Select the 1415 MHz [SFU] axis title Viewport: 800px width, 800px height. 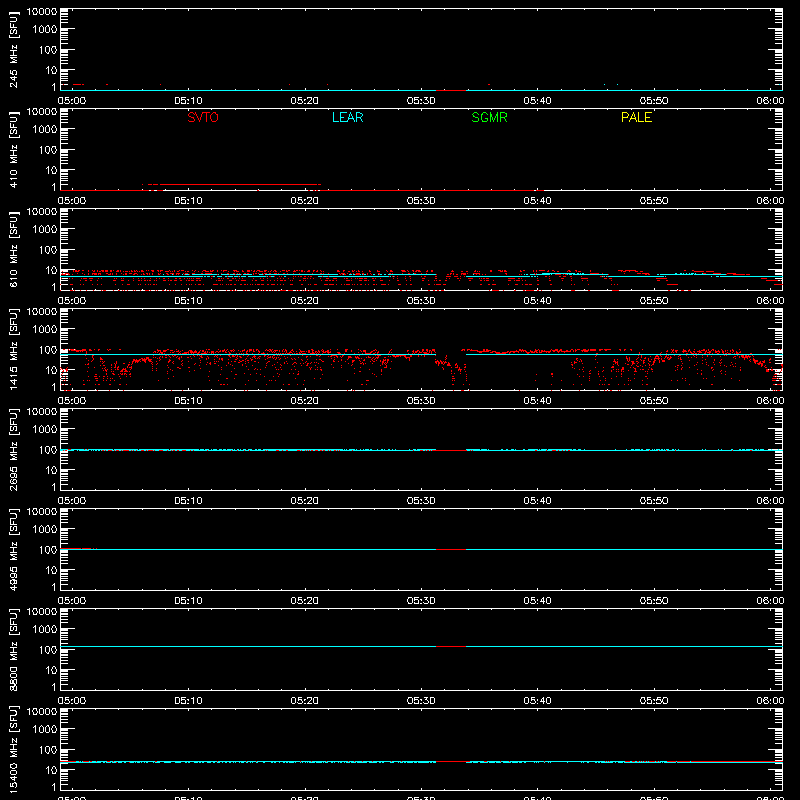tap(13, 350)
